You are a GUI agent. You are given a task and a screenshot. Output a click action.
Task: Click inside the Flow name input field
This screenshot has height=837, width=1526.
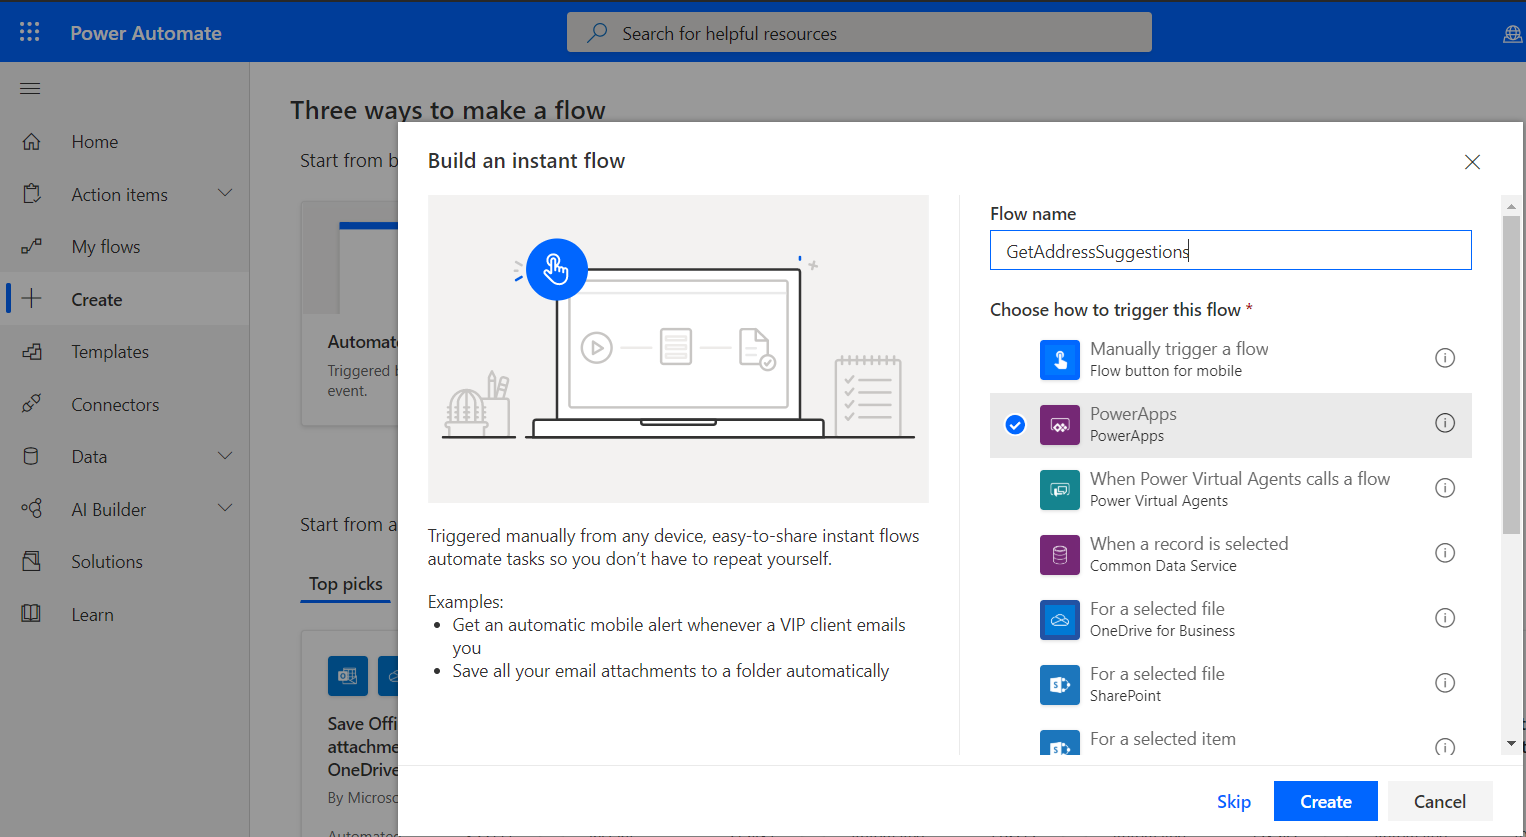pos(1230,250)
